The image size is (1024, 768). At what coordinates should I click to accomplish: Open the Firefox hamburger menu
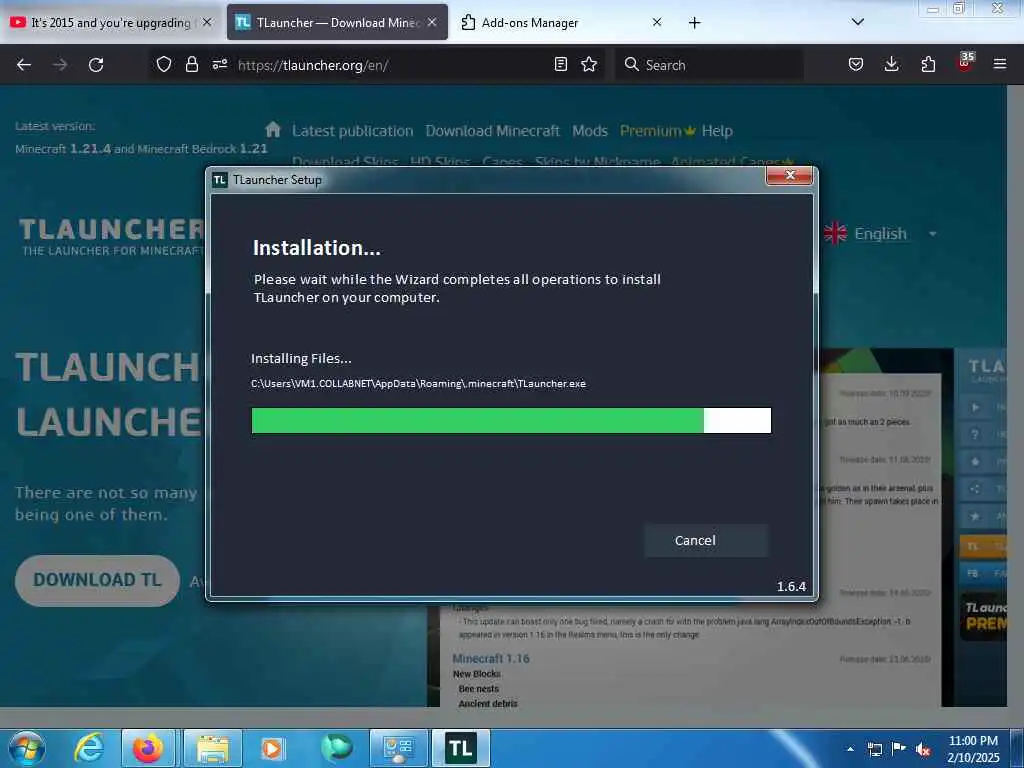[999, 64]
